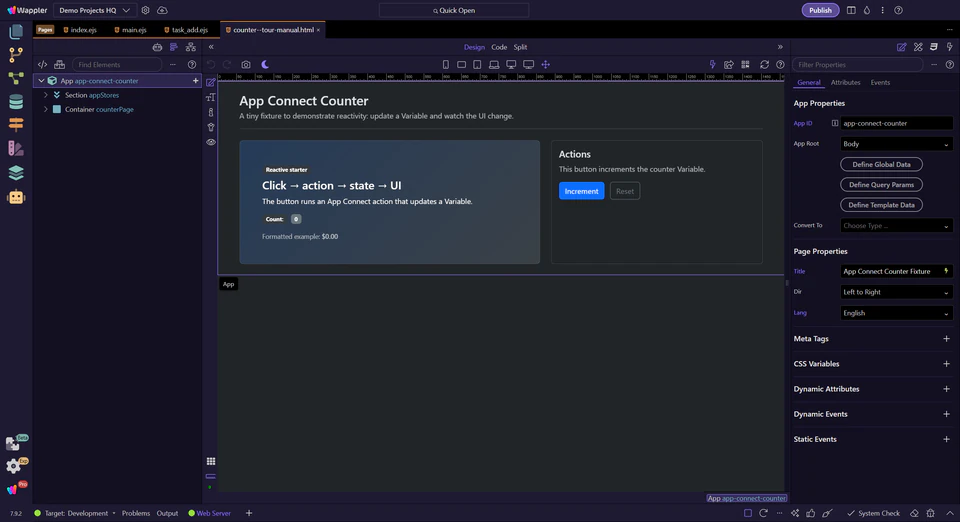
Task: Select the auto-fit move arrows icon
Action: point(546,64)
